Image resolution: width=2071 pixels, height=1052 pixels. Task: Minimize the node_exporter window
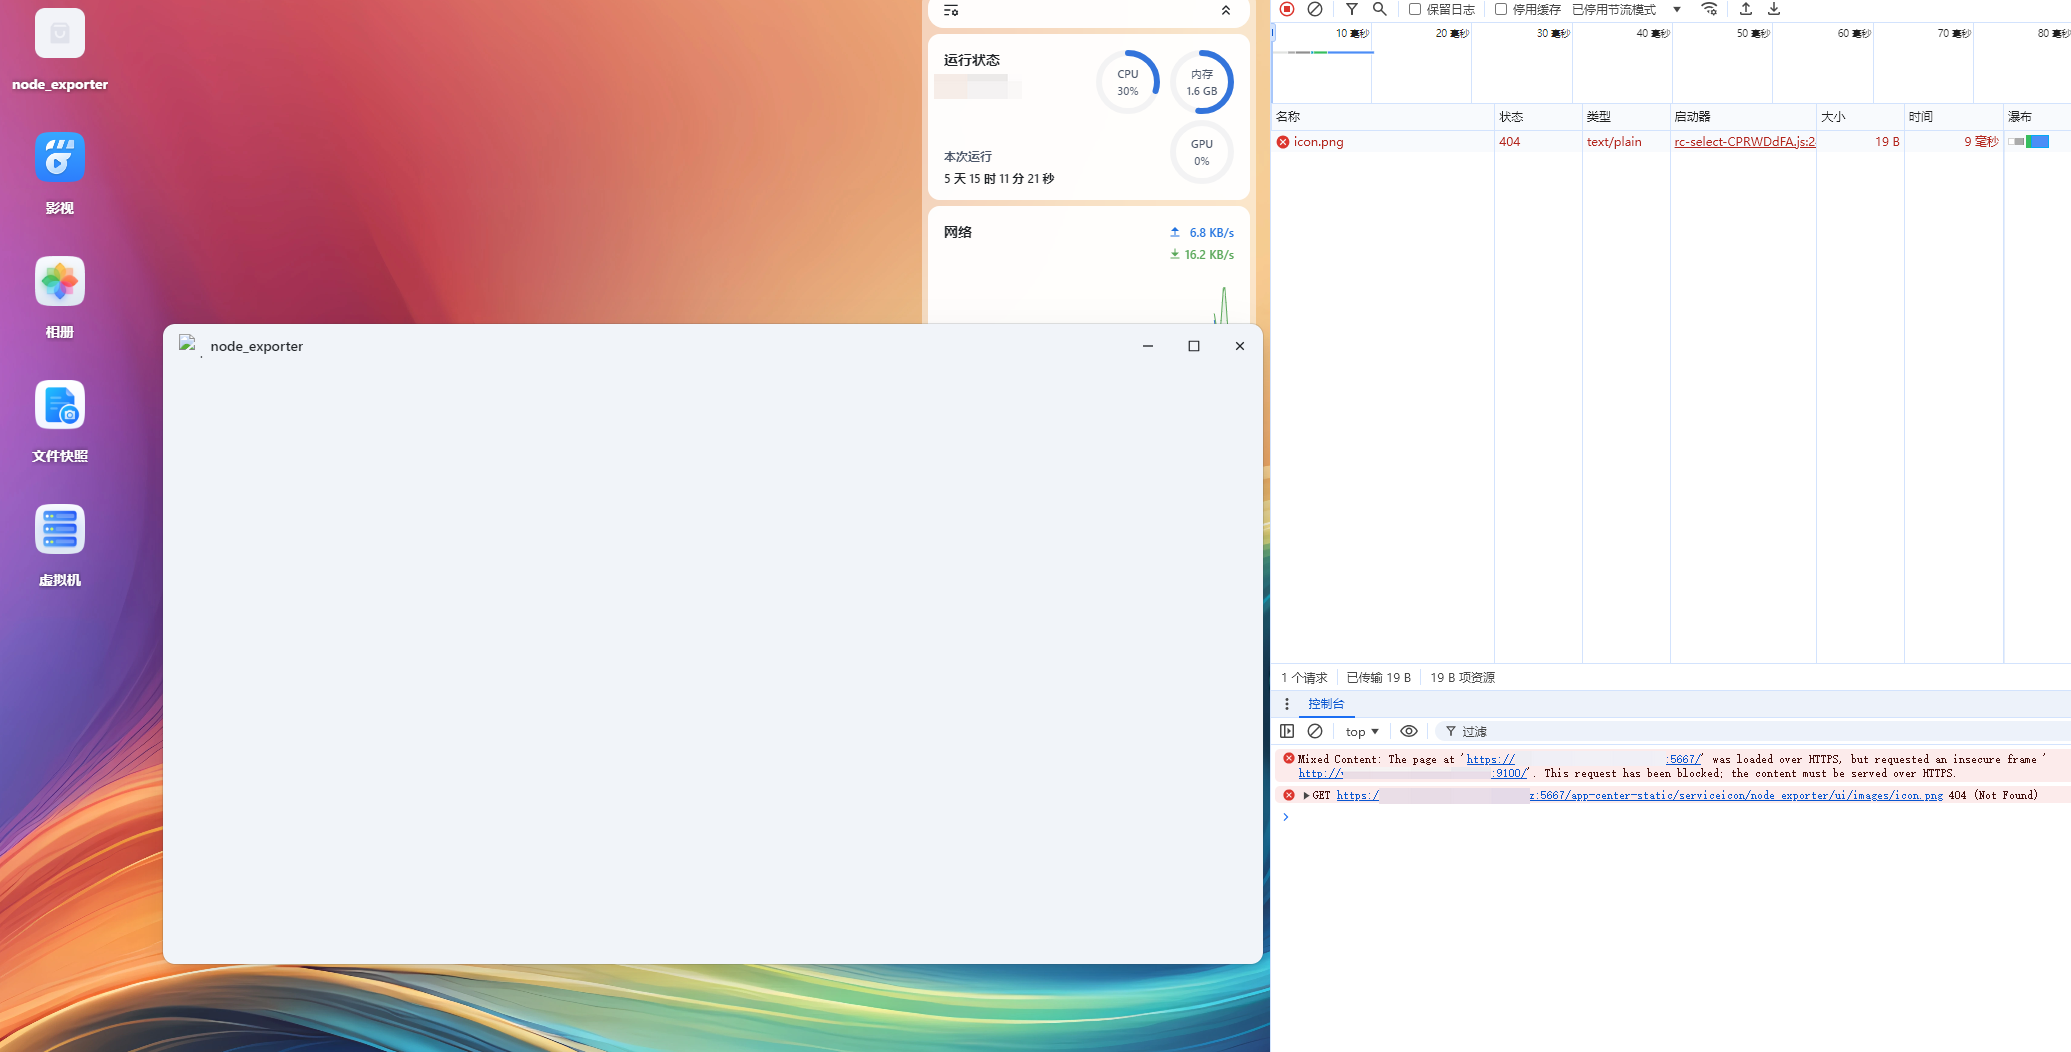pos(1148,346)
